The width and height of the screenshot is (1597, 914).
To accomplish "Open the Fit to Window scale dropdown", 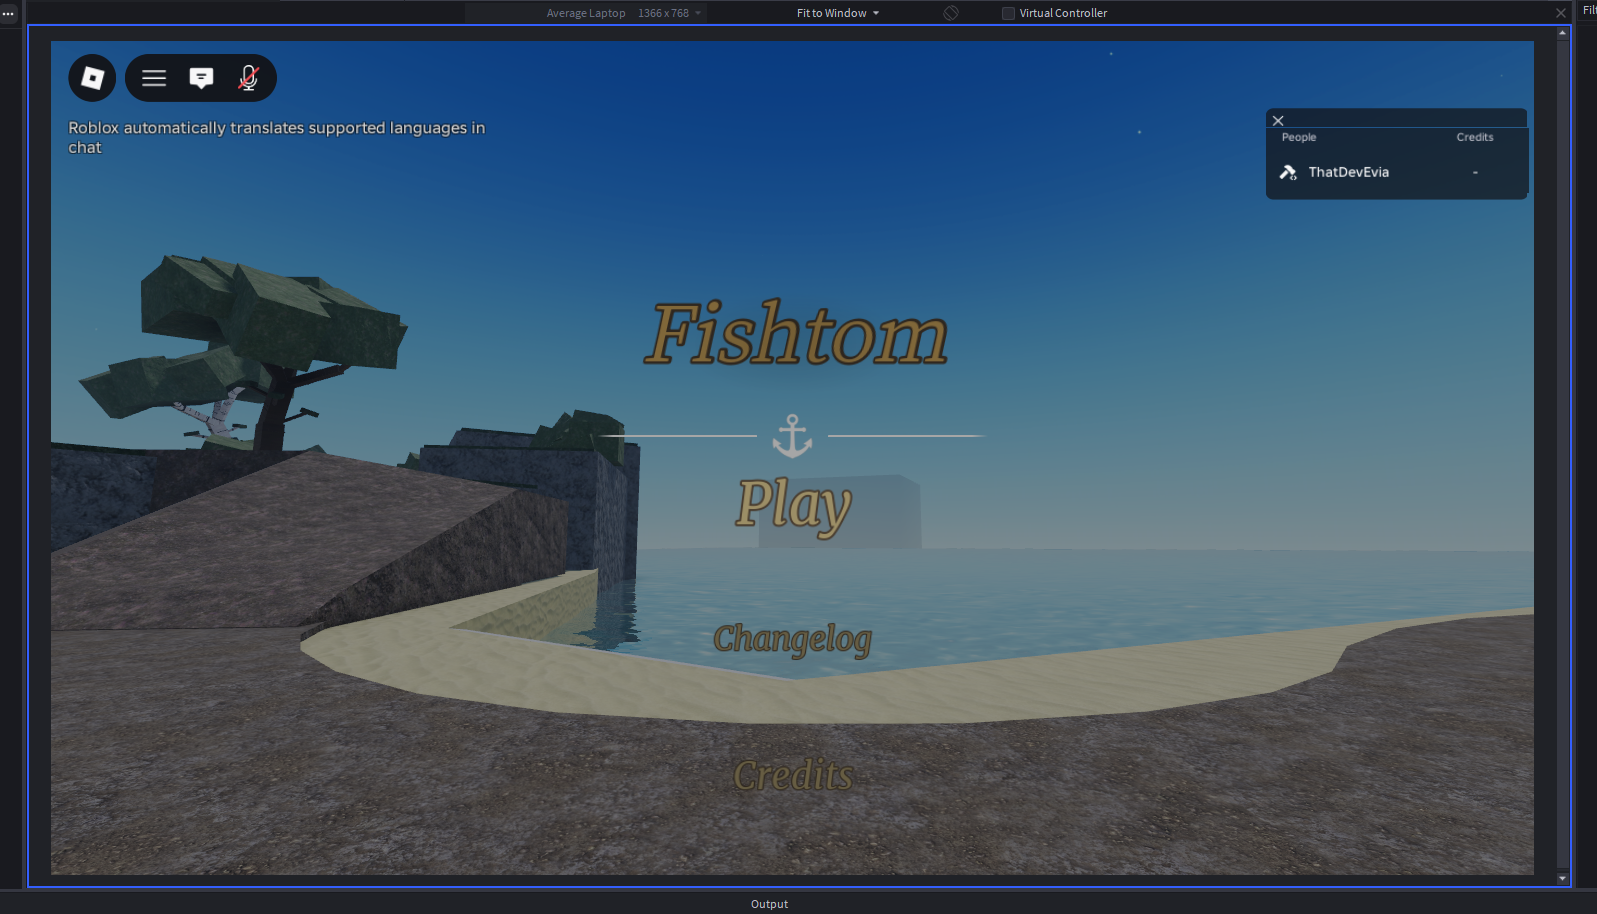I will click(x=838, y=13).
